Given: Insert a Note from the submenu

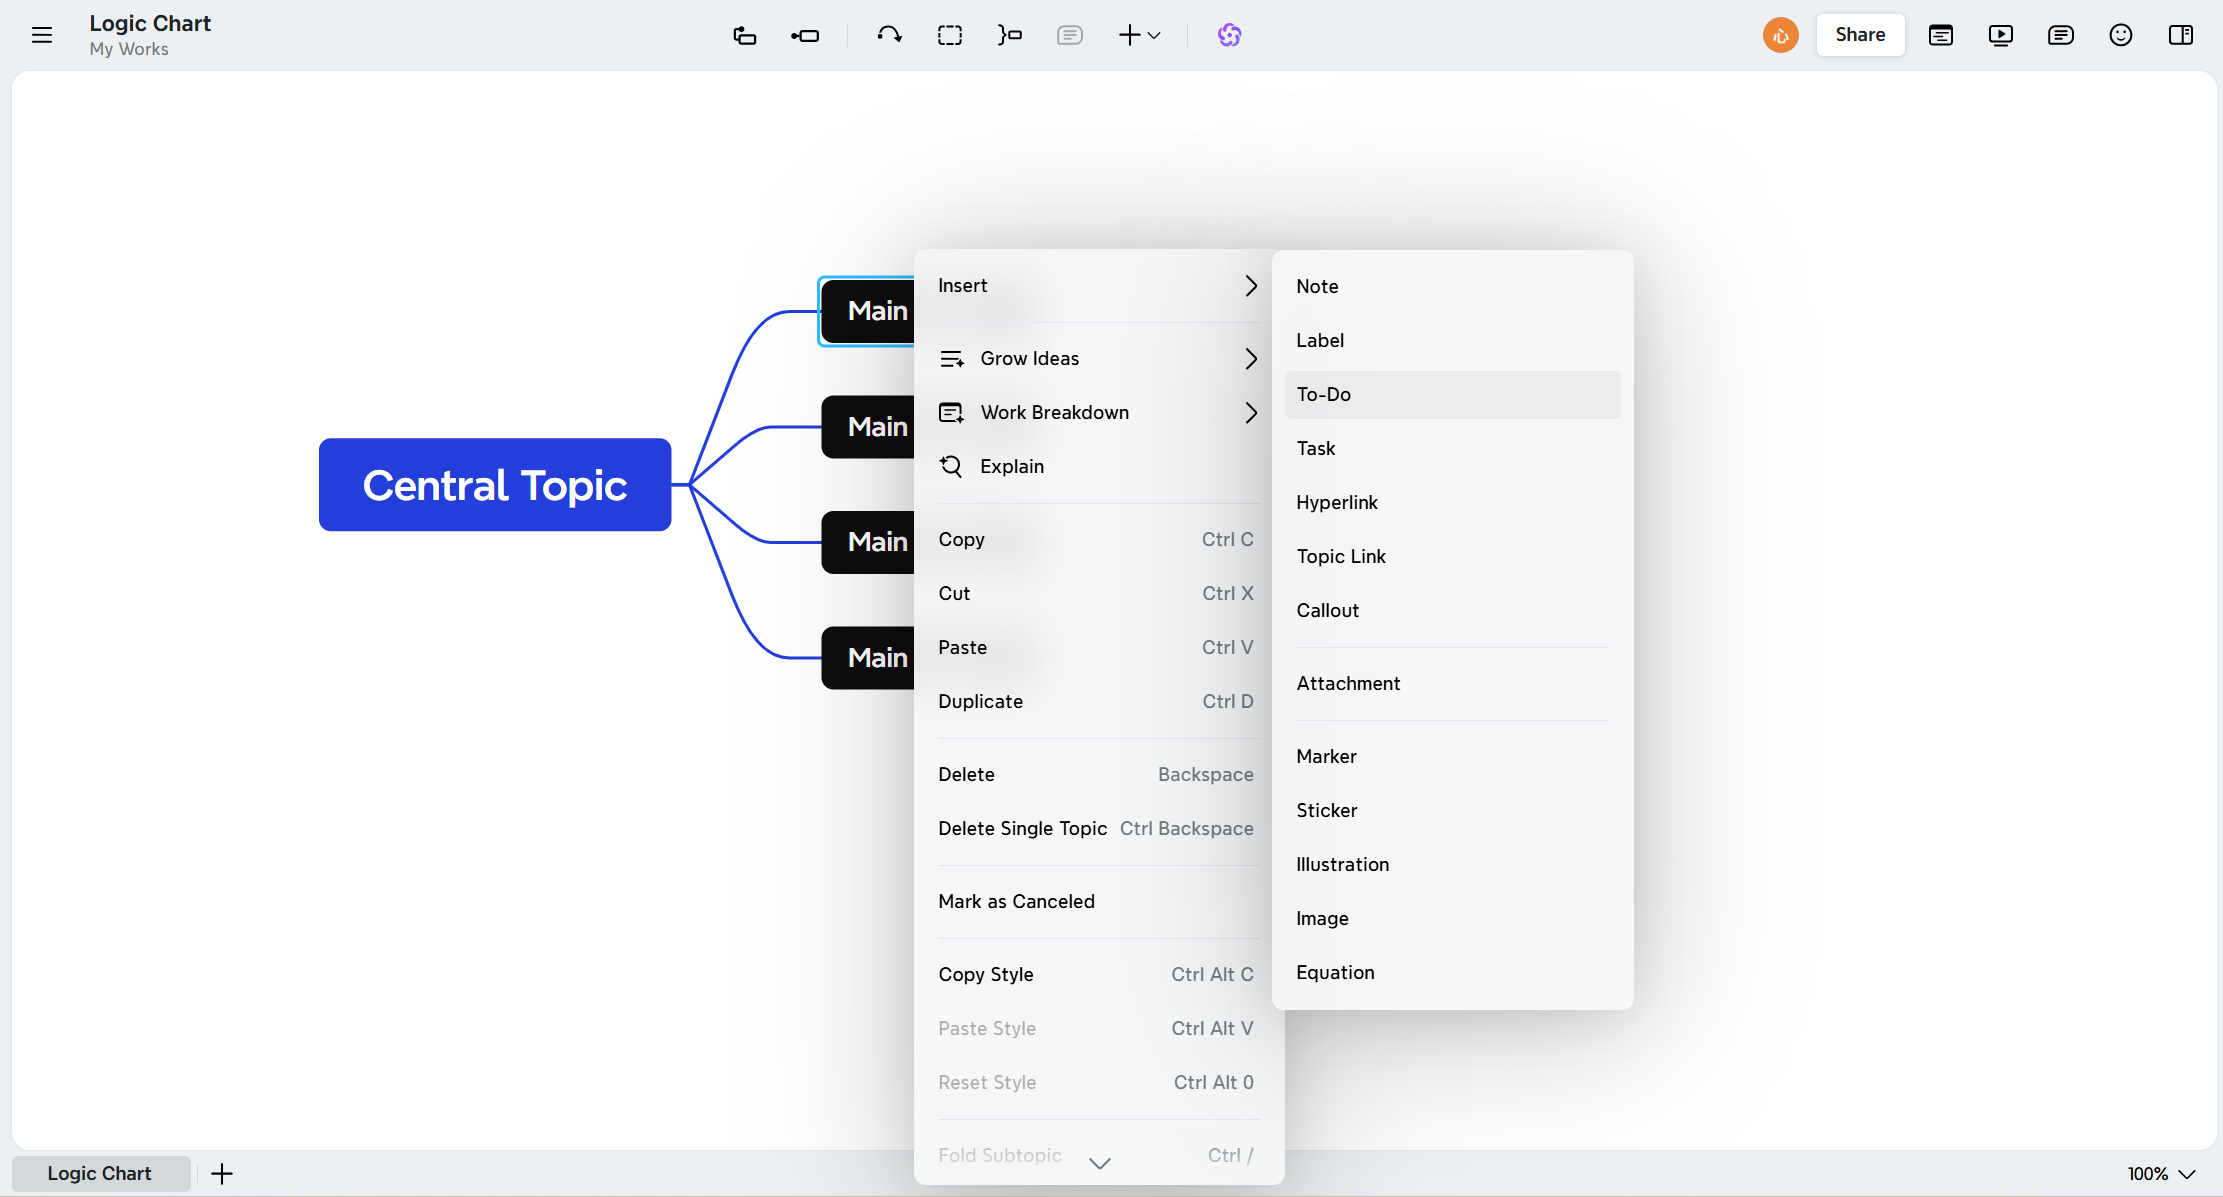Looking at the screenshot, I should (x=1452, y=287).
